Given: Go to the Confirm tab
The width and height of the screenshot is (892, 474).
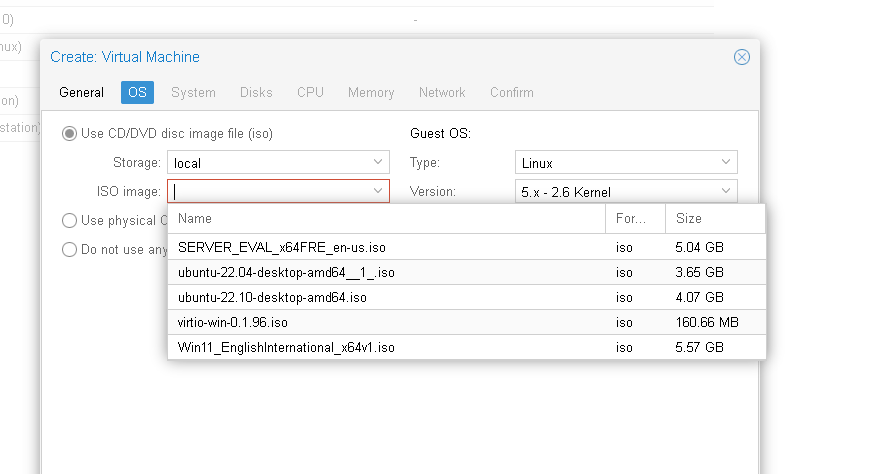Looking at the screenshot, I should (511, 93).
